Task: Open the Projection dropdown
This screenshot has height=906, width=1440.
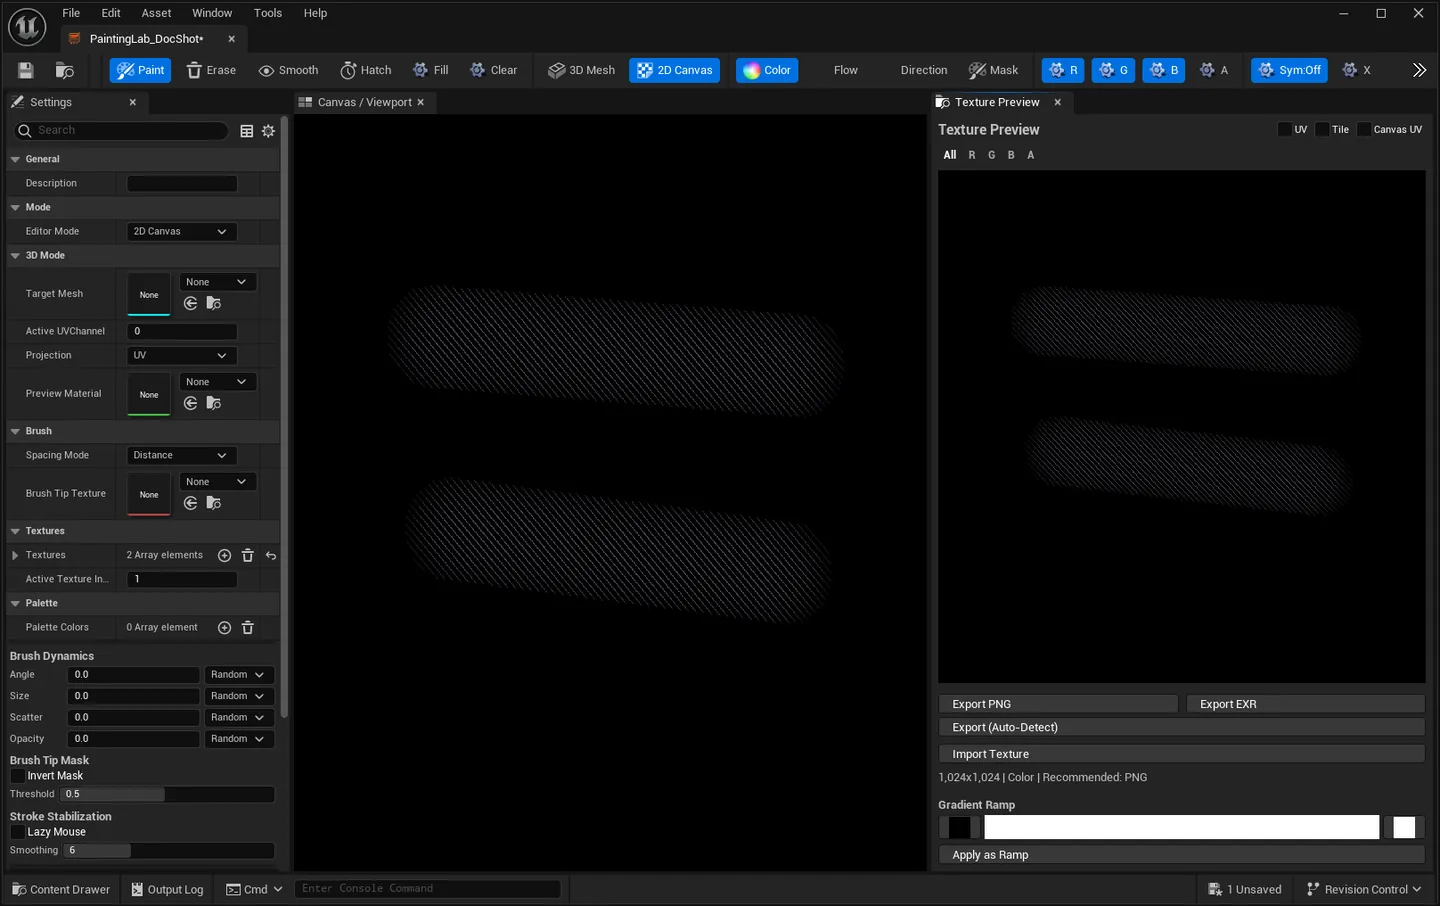Action: pos(181,355)
